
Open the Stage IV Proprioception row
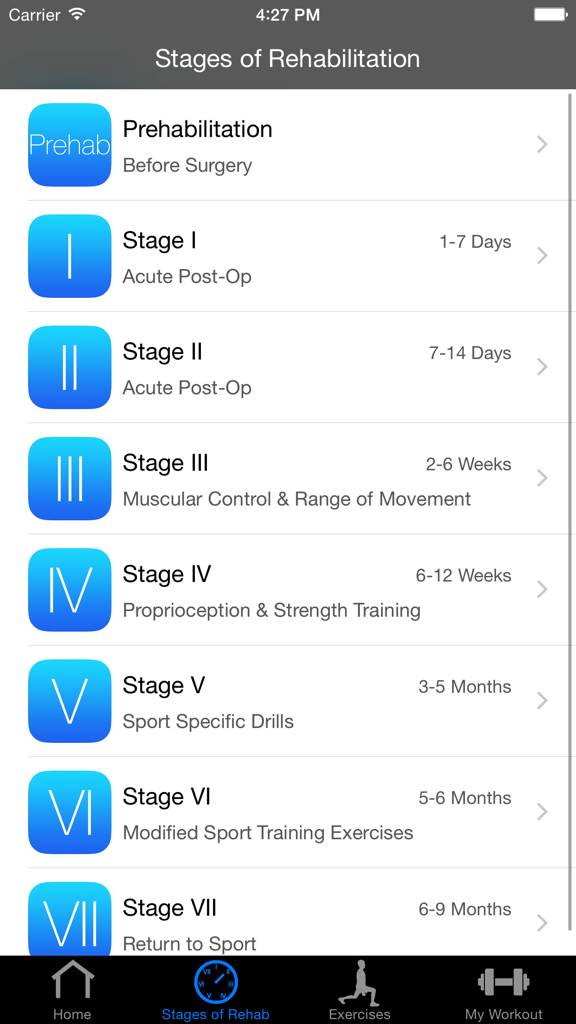(x=300, y=589)
